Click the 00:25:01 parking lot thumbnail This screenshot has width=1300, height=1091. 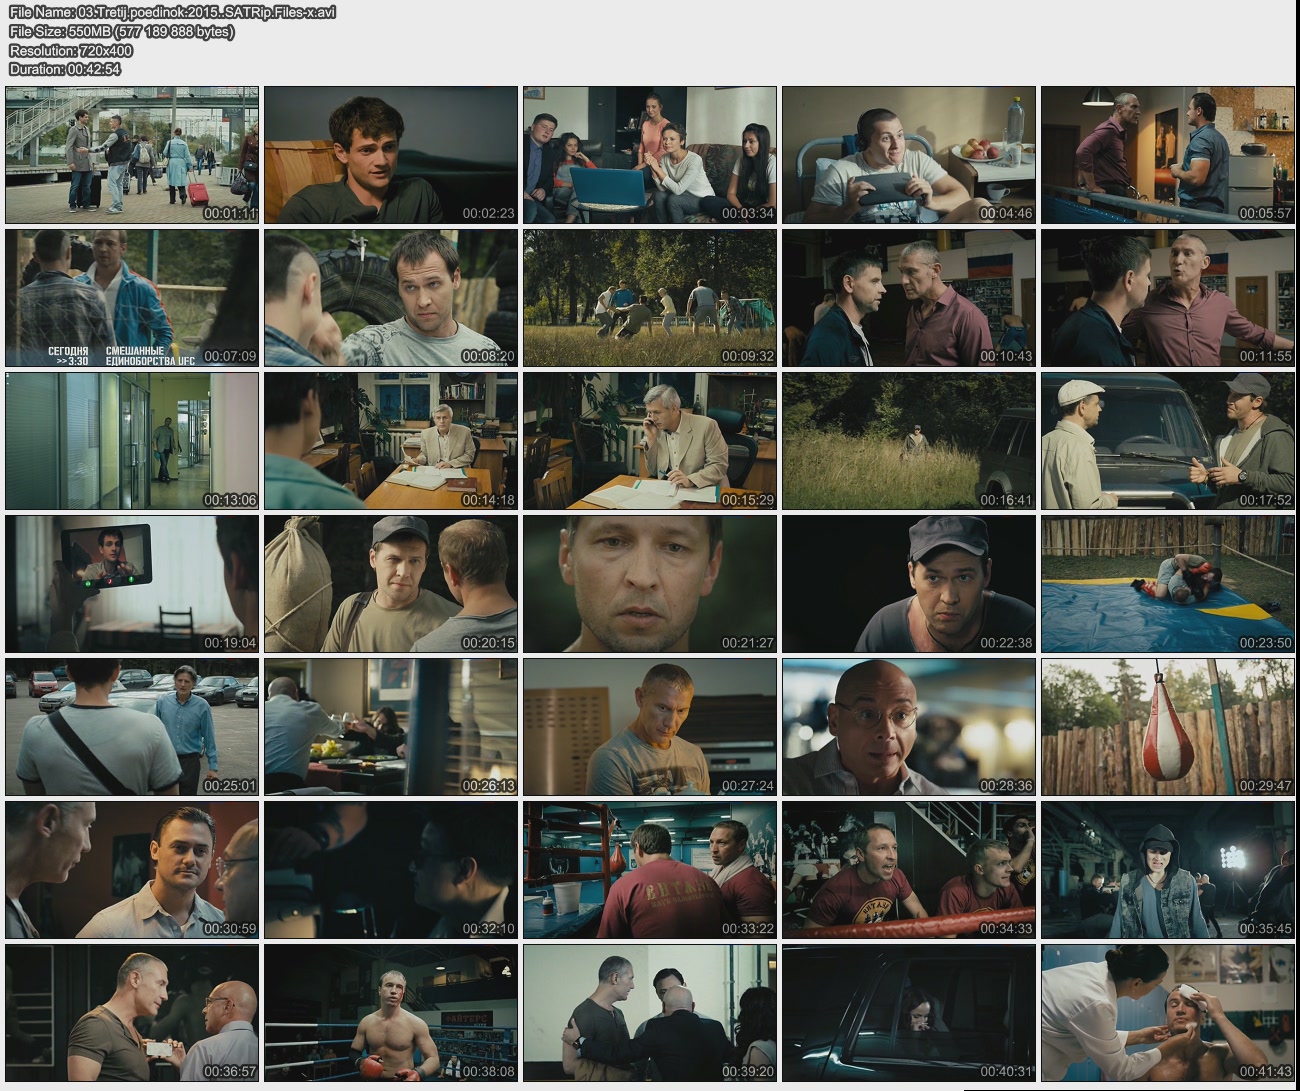point(132,727)
